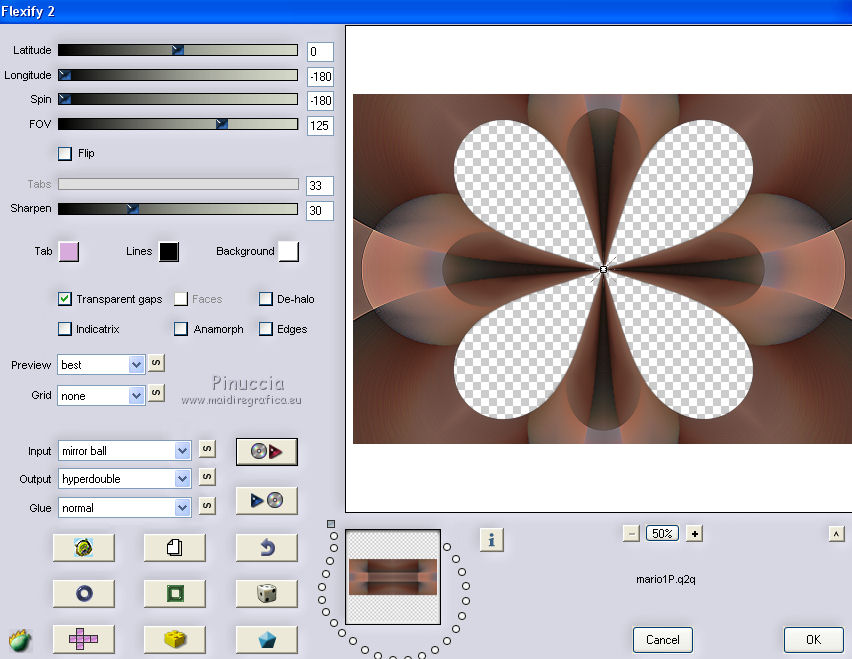
Task: Click the round yellow-green icon button
Action: [84, 548]
